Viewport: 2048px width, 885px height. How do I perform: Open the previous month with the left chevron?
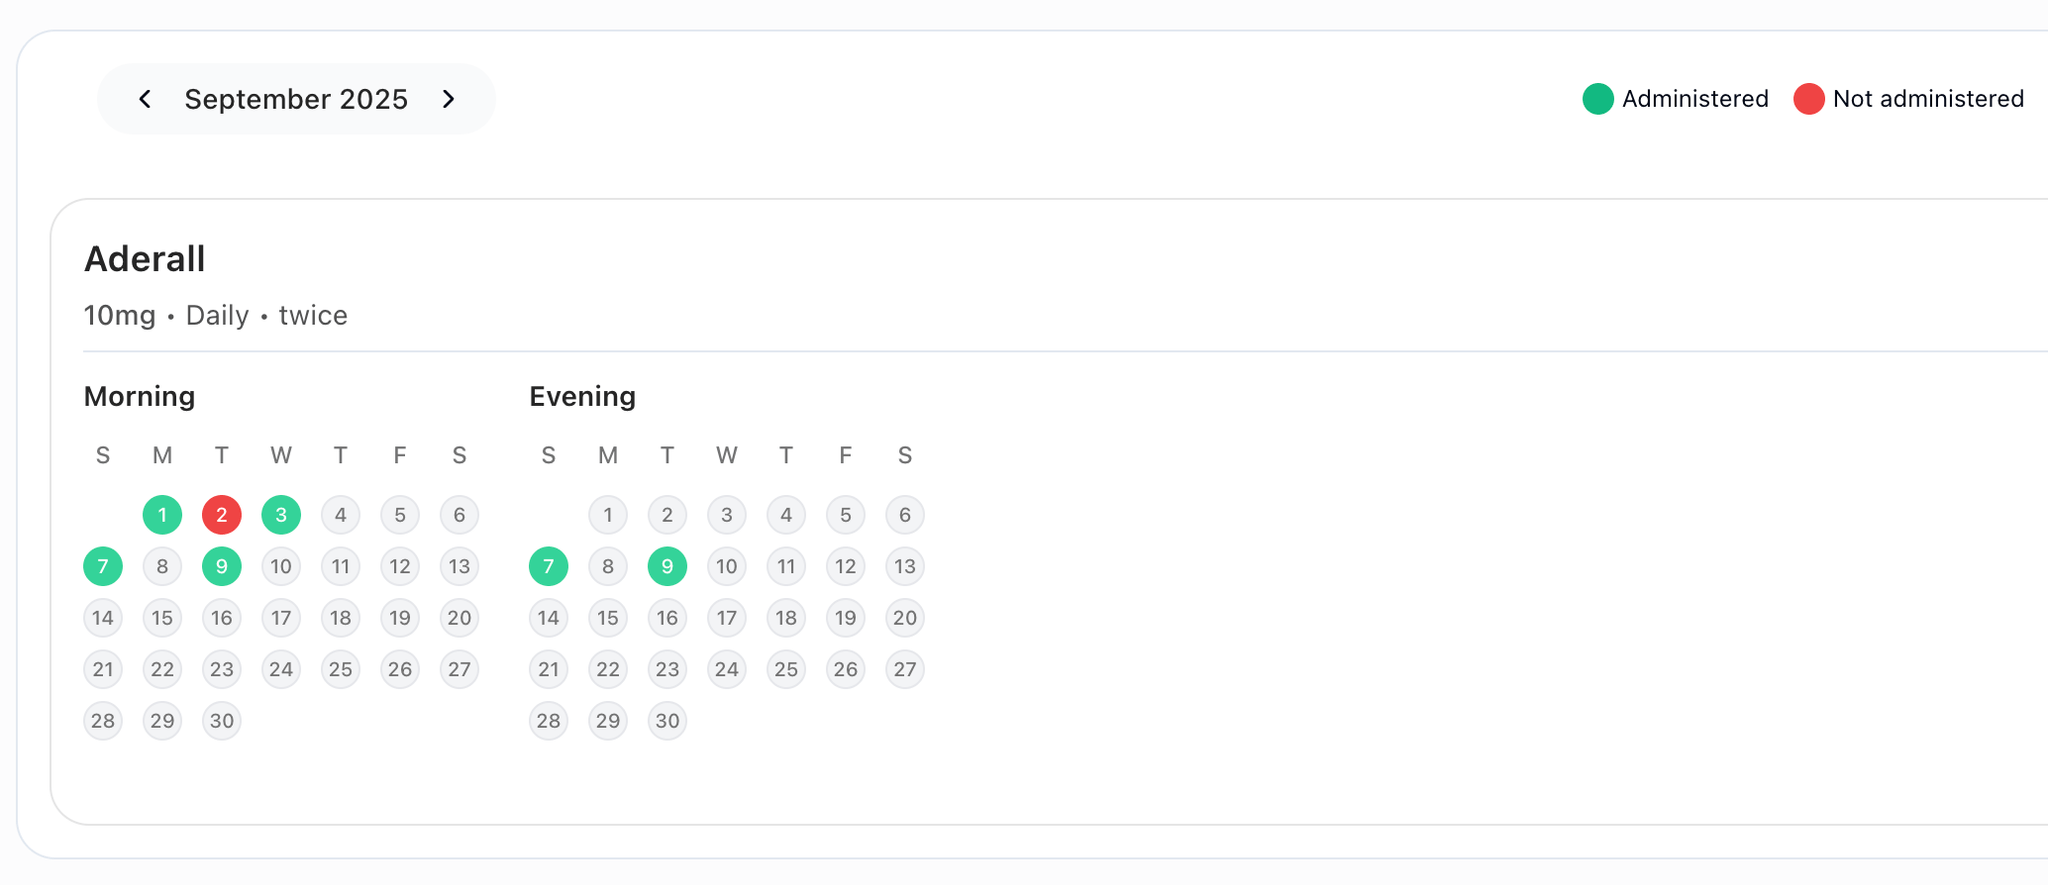point(144,99)
